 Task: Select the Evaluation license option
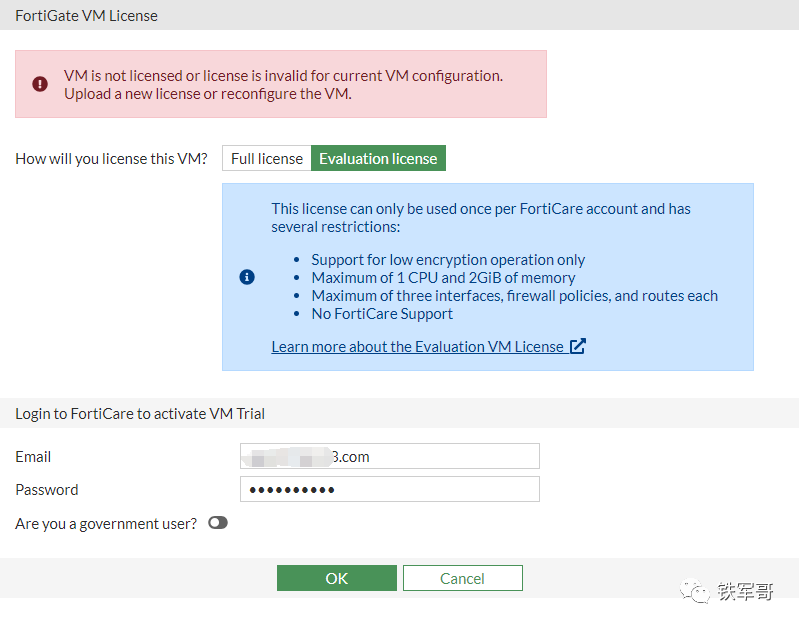(x=378, y=159)
